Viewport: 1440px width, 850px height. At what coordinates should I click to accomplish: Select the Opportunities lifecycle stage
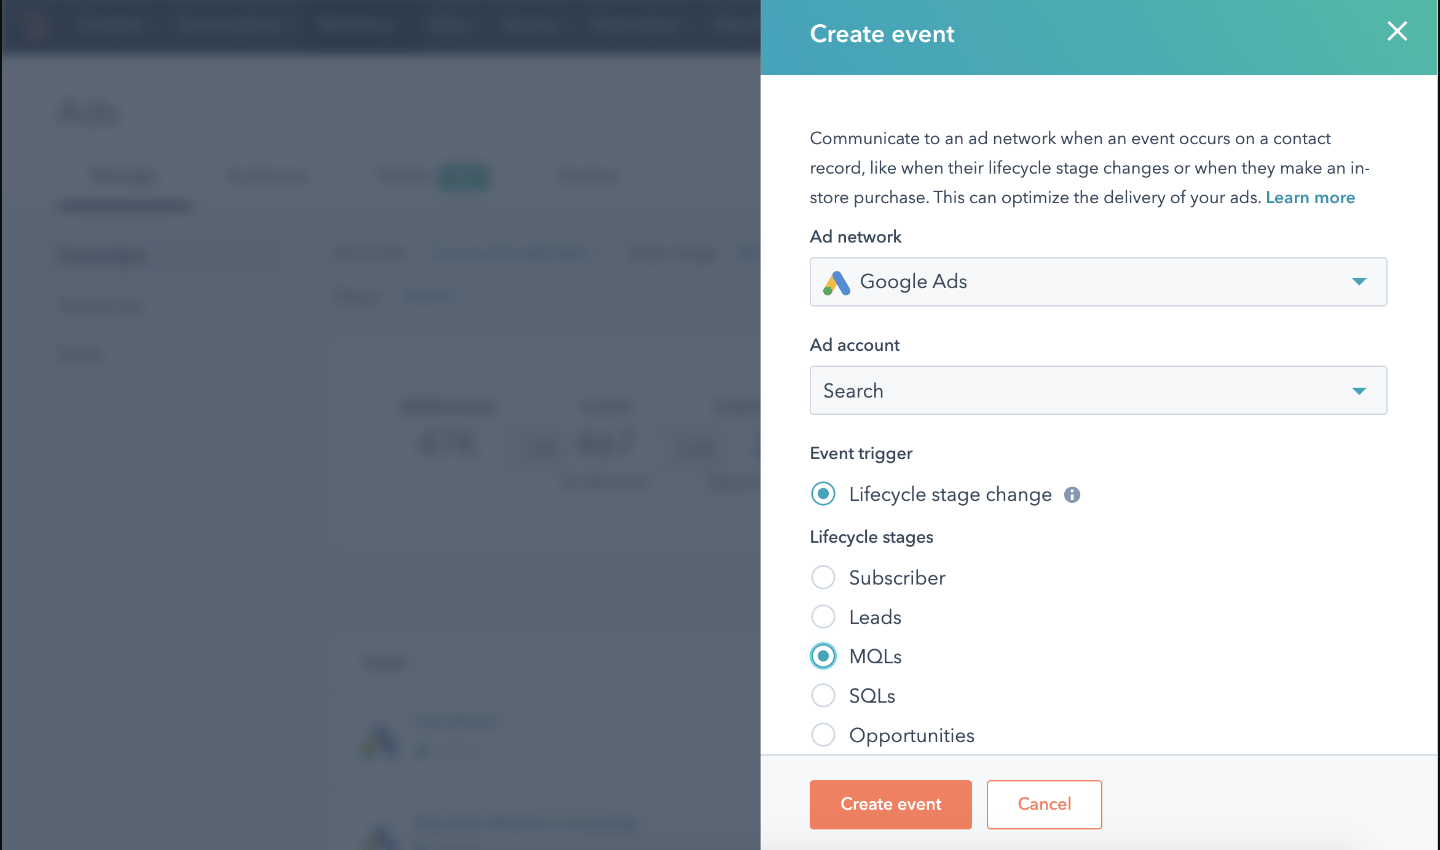(823, 734)
